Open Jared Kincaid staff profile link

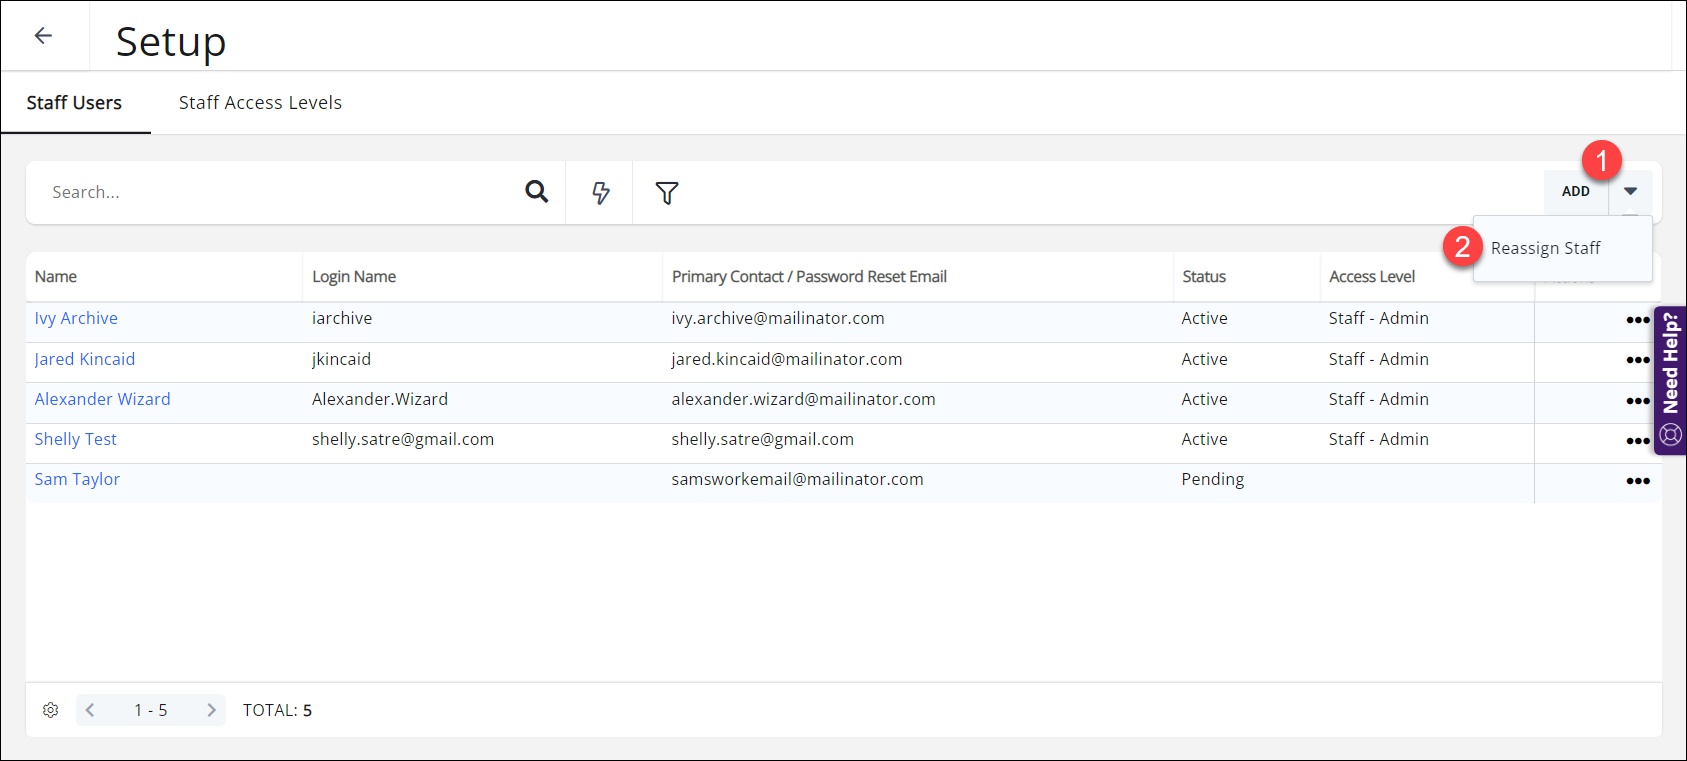(x=84, y=359)
